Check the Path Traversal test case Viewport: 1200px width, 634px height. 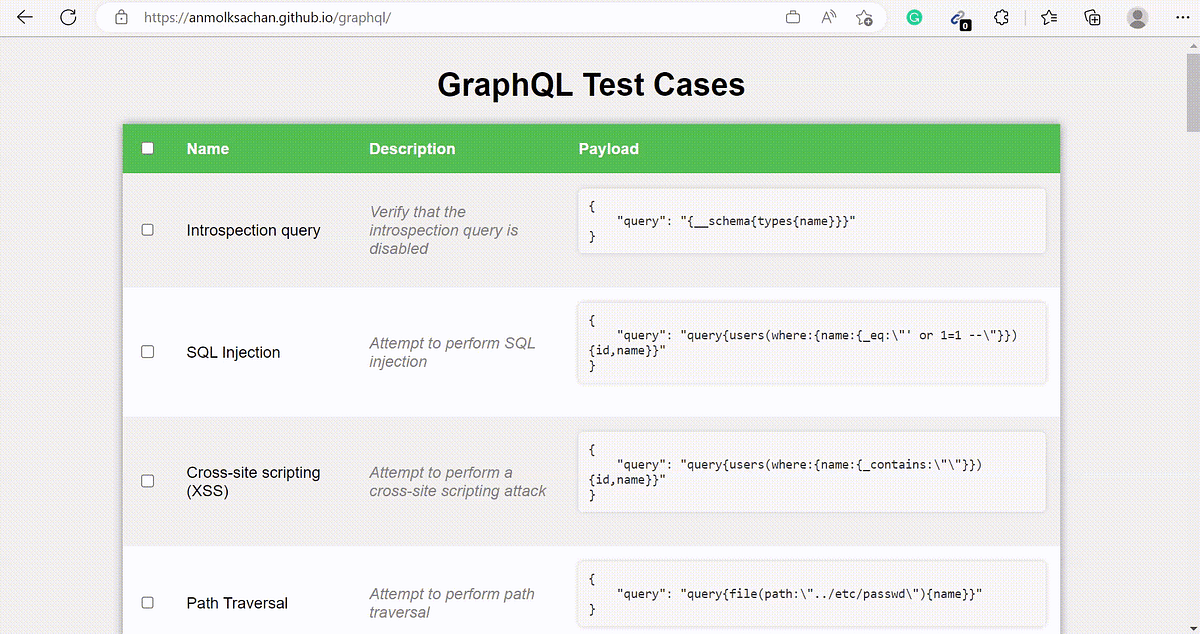tap(147, 602)
